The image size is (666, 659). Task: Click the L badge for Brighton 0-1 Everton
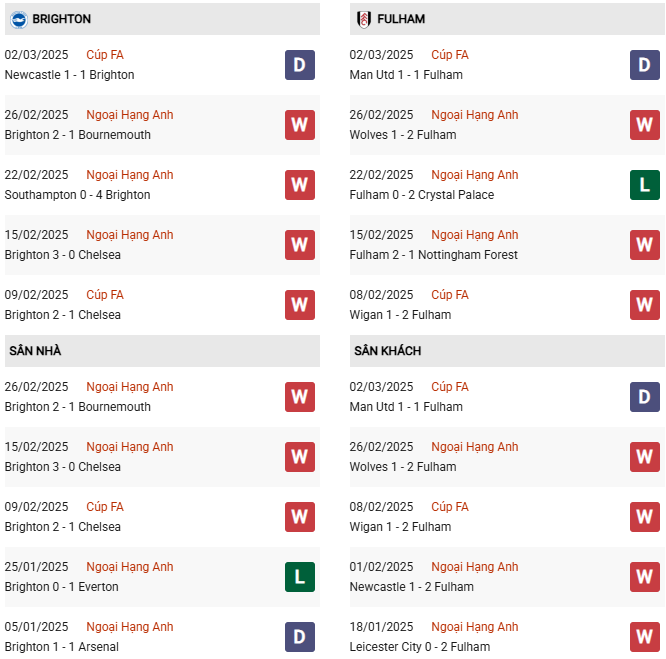tap(300, 577)
